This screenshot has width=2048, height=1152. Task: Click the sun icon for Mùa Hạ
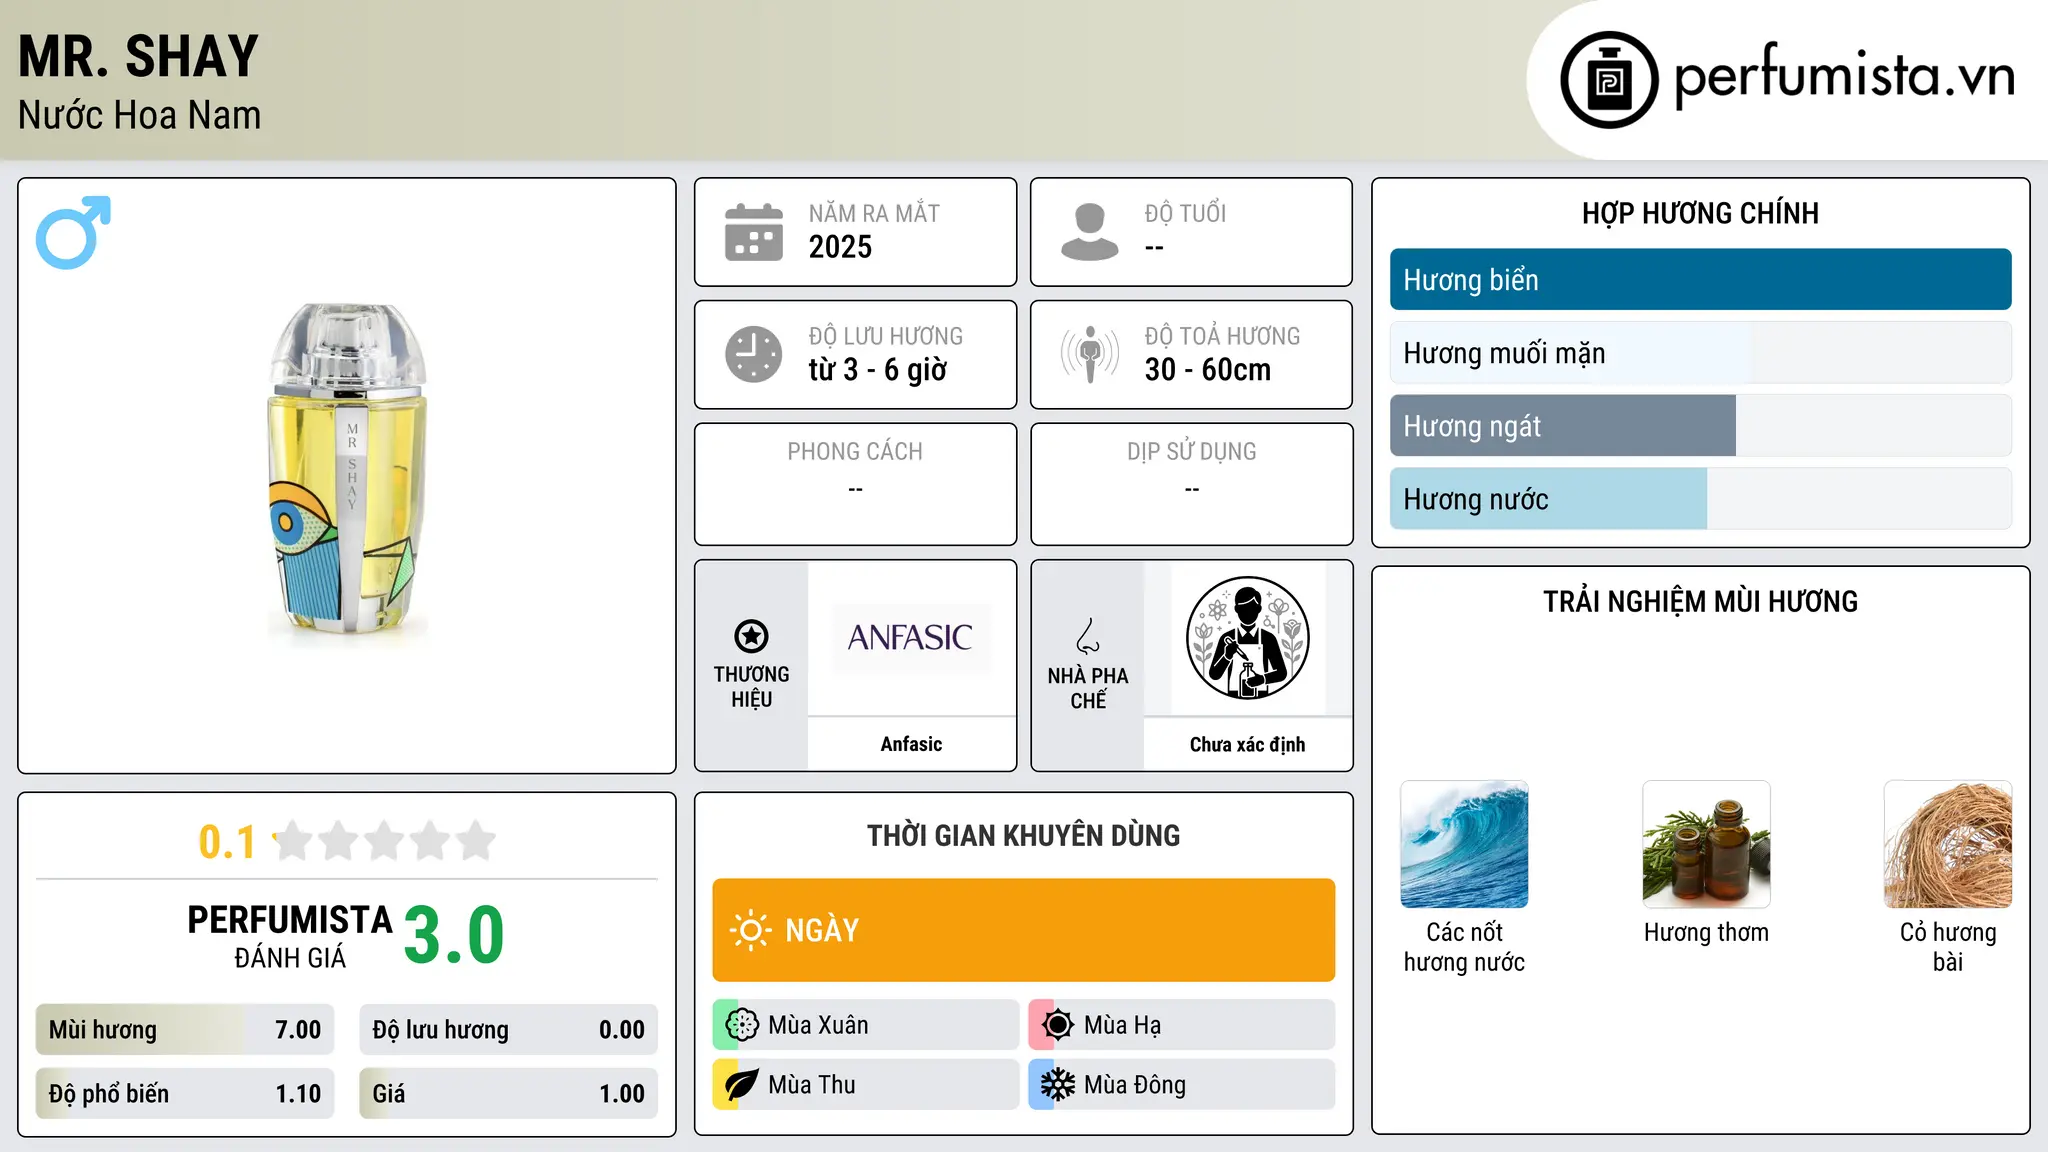[x=1058, y=1025]
